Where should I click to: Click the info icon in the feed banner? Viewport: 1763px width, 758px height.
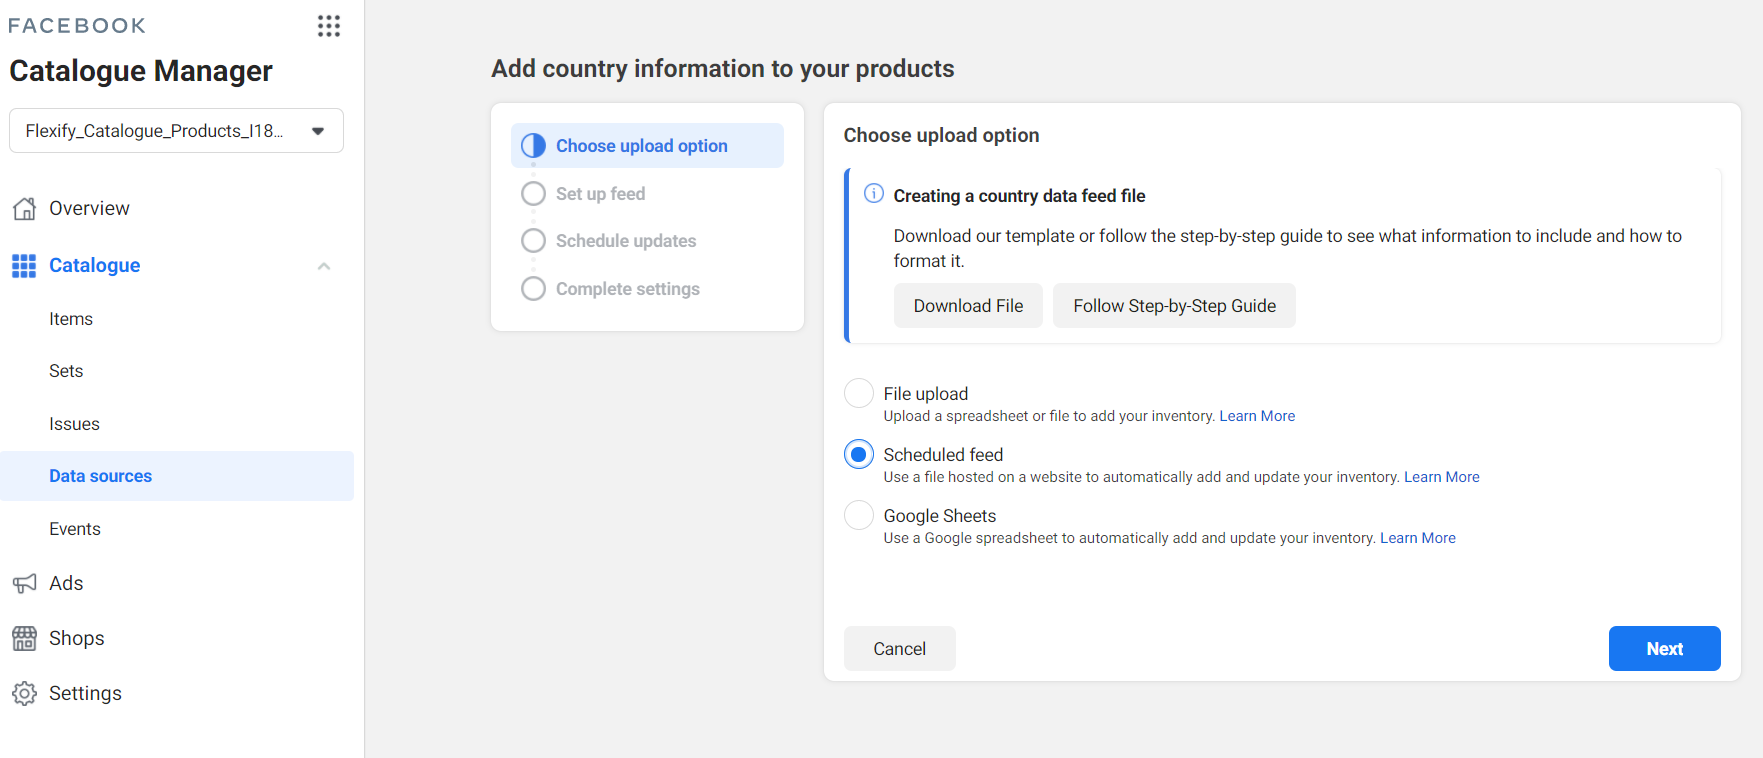[872, 194]
